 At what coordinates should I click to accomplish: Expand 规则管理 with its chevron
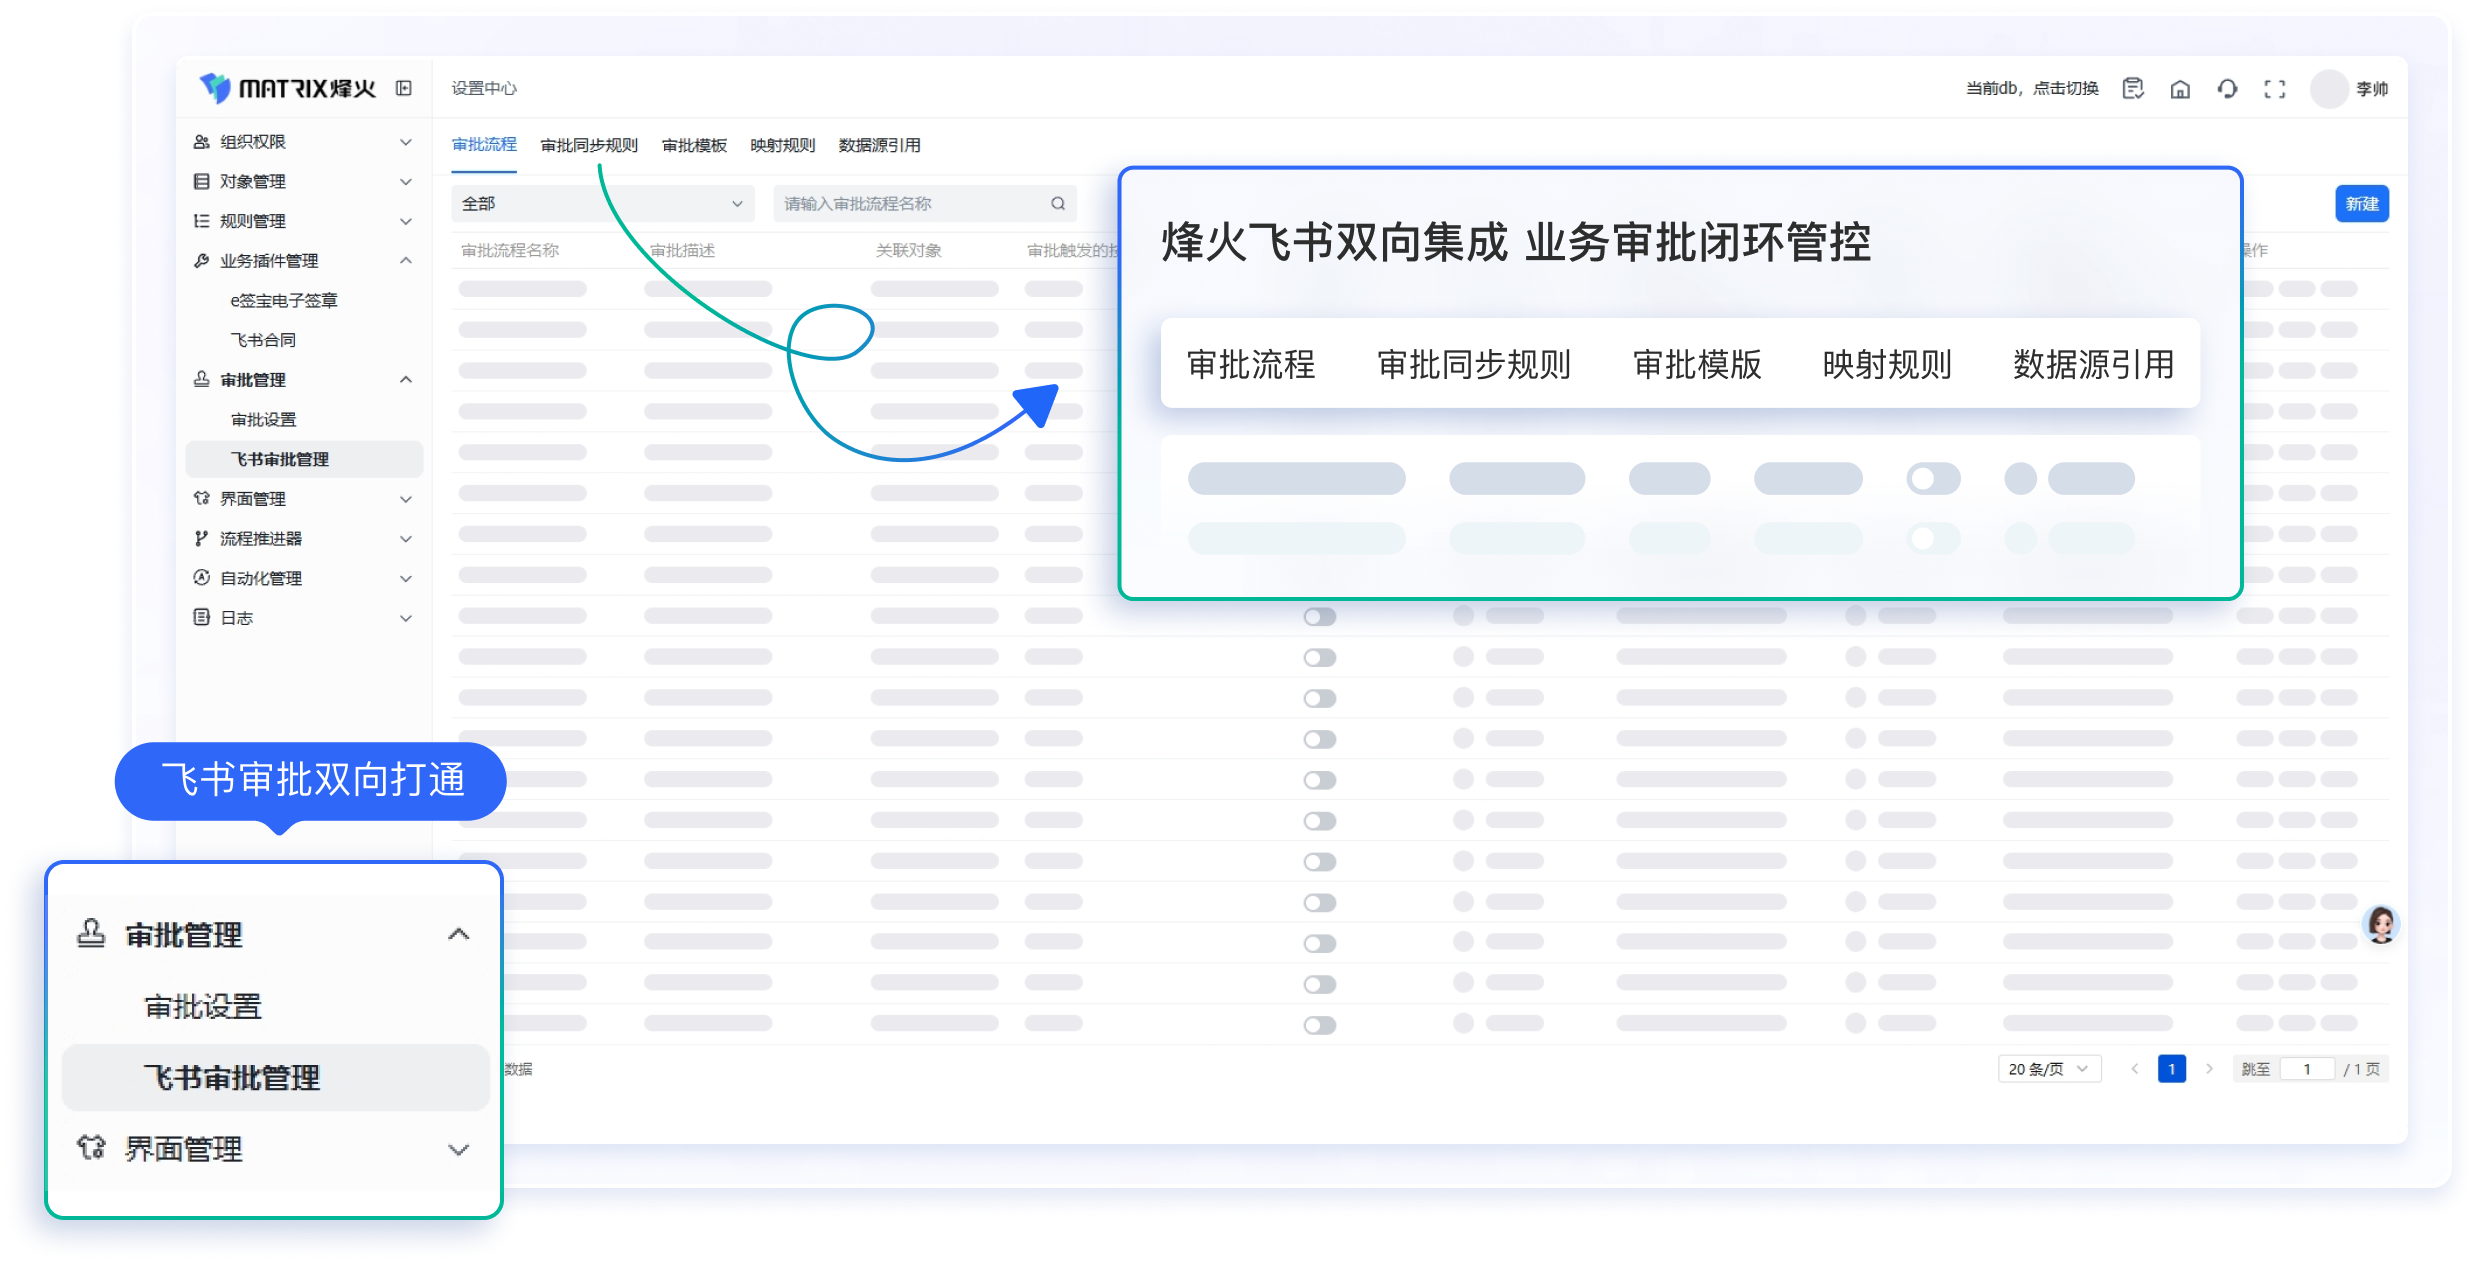tap(406, 221)
